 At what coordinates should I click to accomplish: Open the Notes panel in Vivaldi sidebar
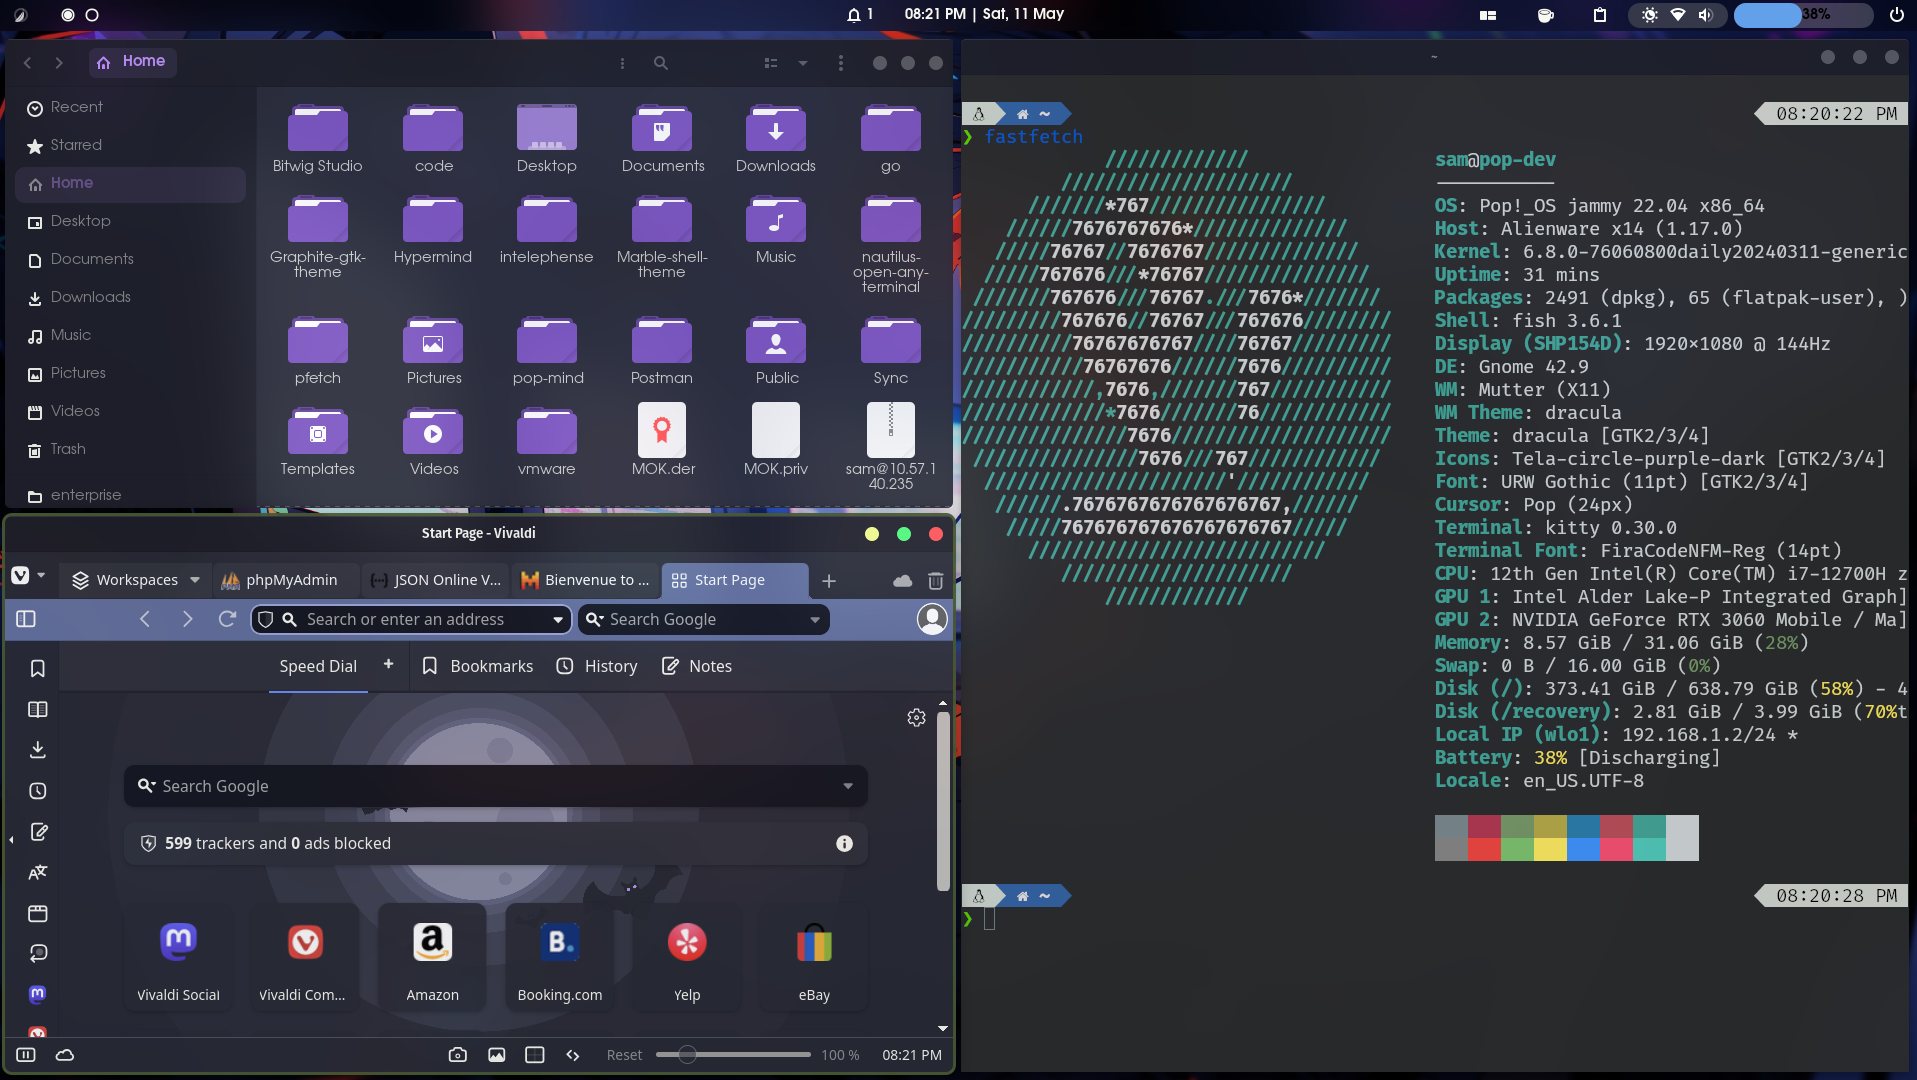coord(38,832)
